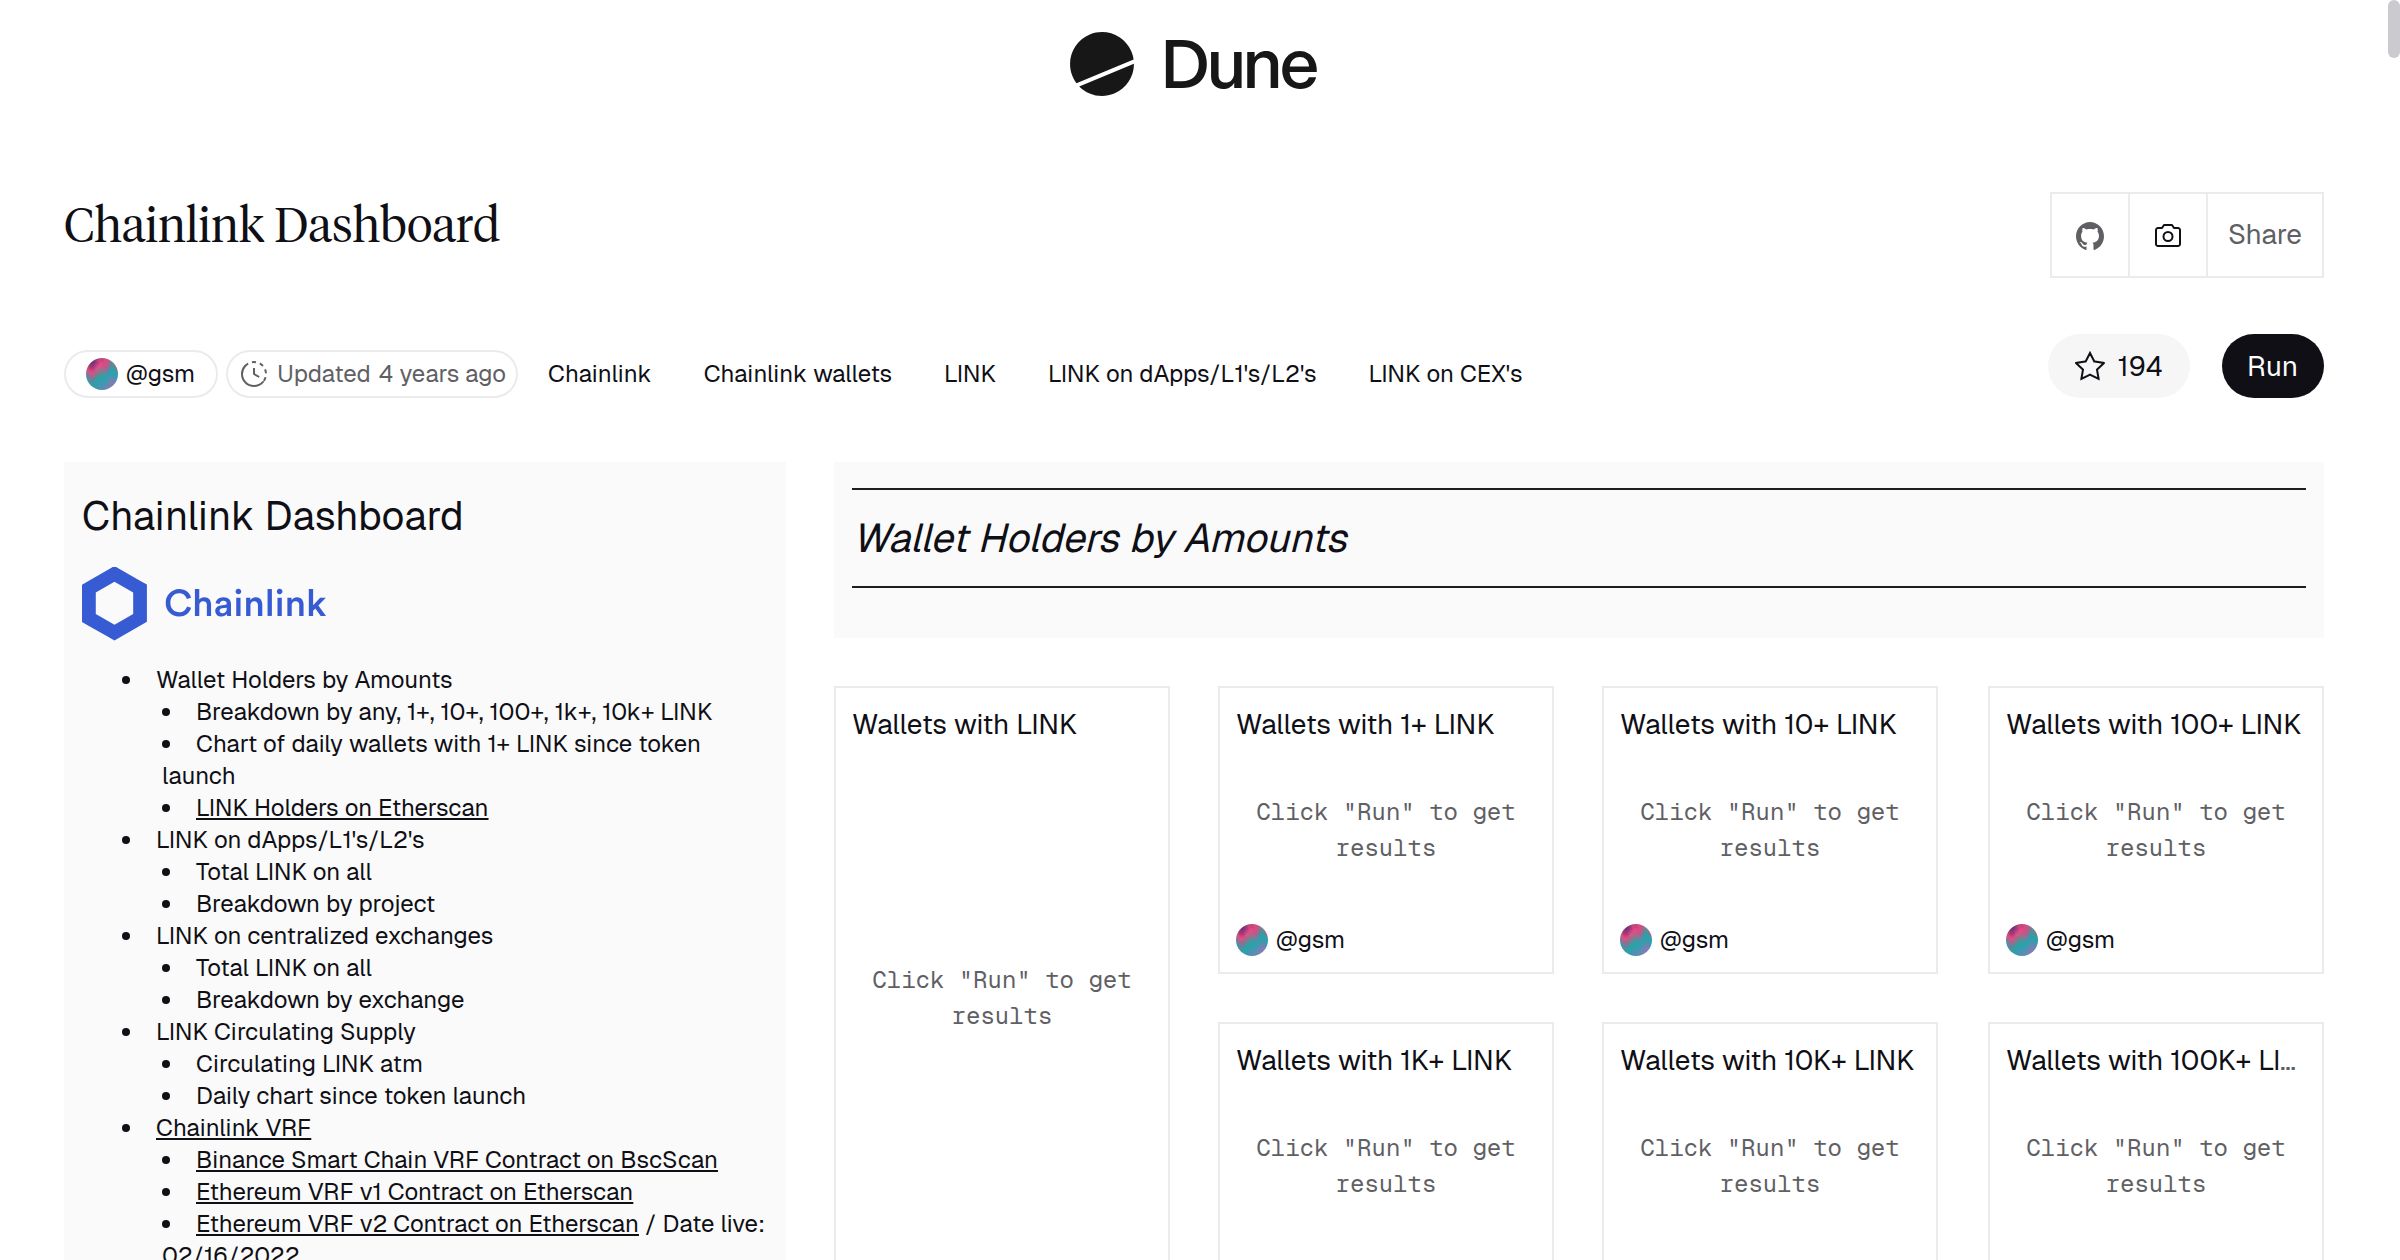Click Ethereum VRF v2 Contract on Etherscan

pos(417,1223)
